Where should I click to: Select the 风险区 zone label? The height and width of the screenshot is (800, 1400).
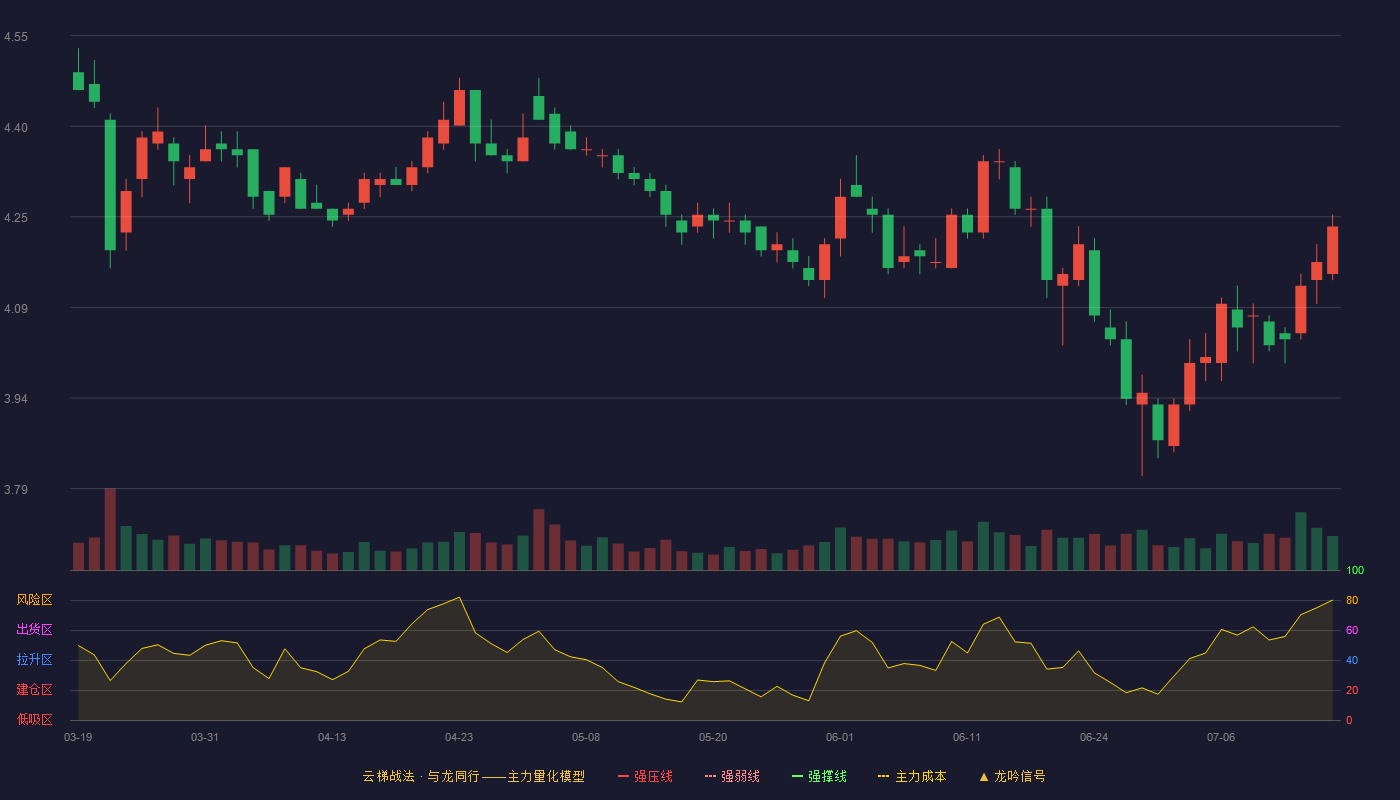click(34, 600)
